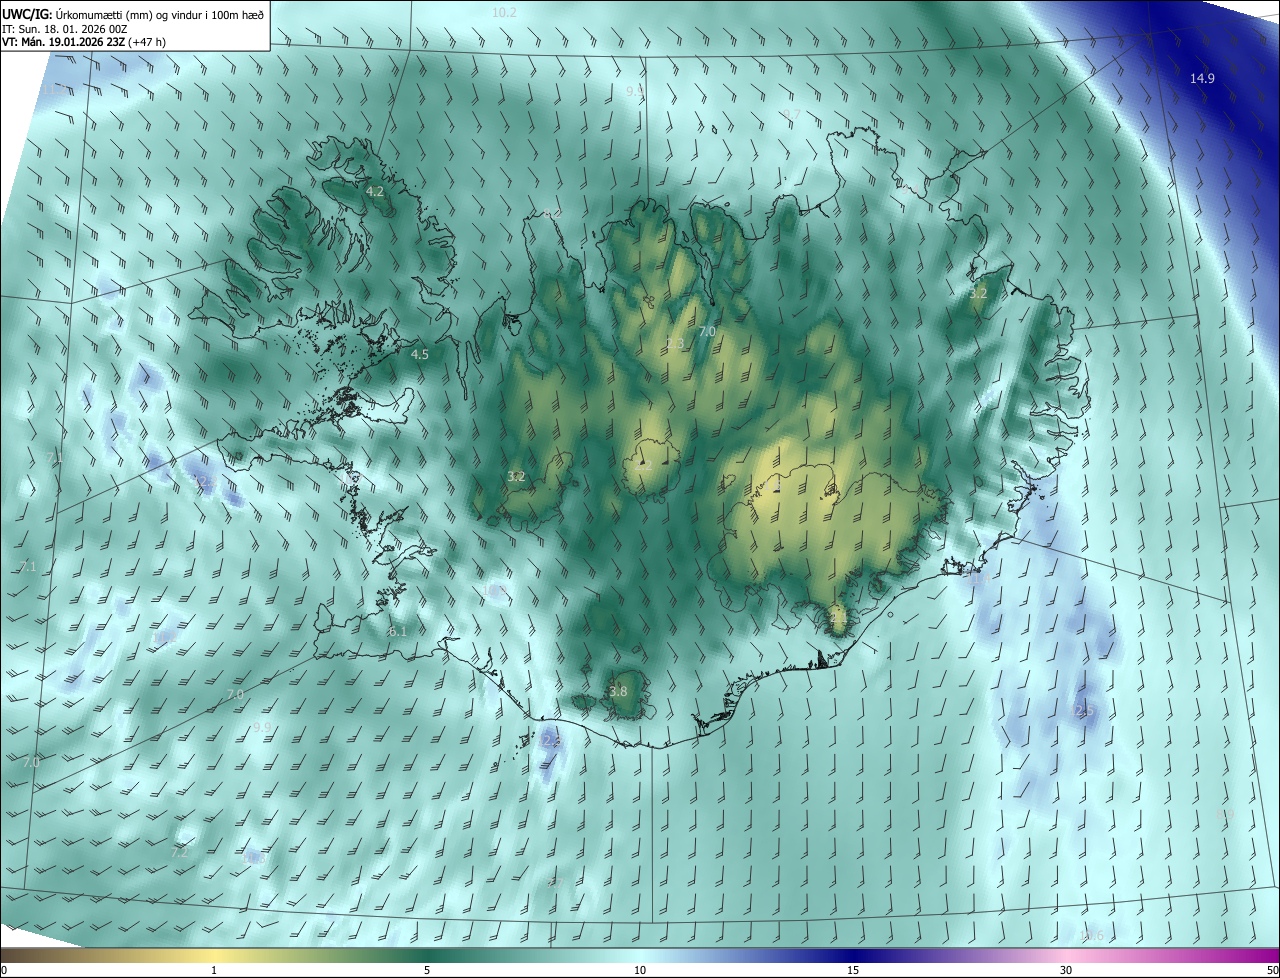Click the 10.2 value label on the map

(505, 12)
